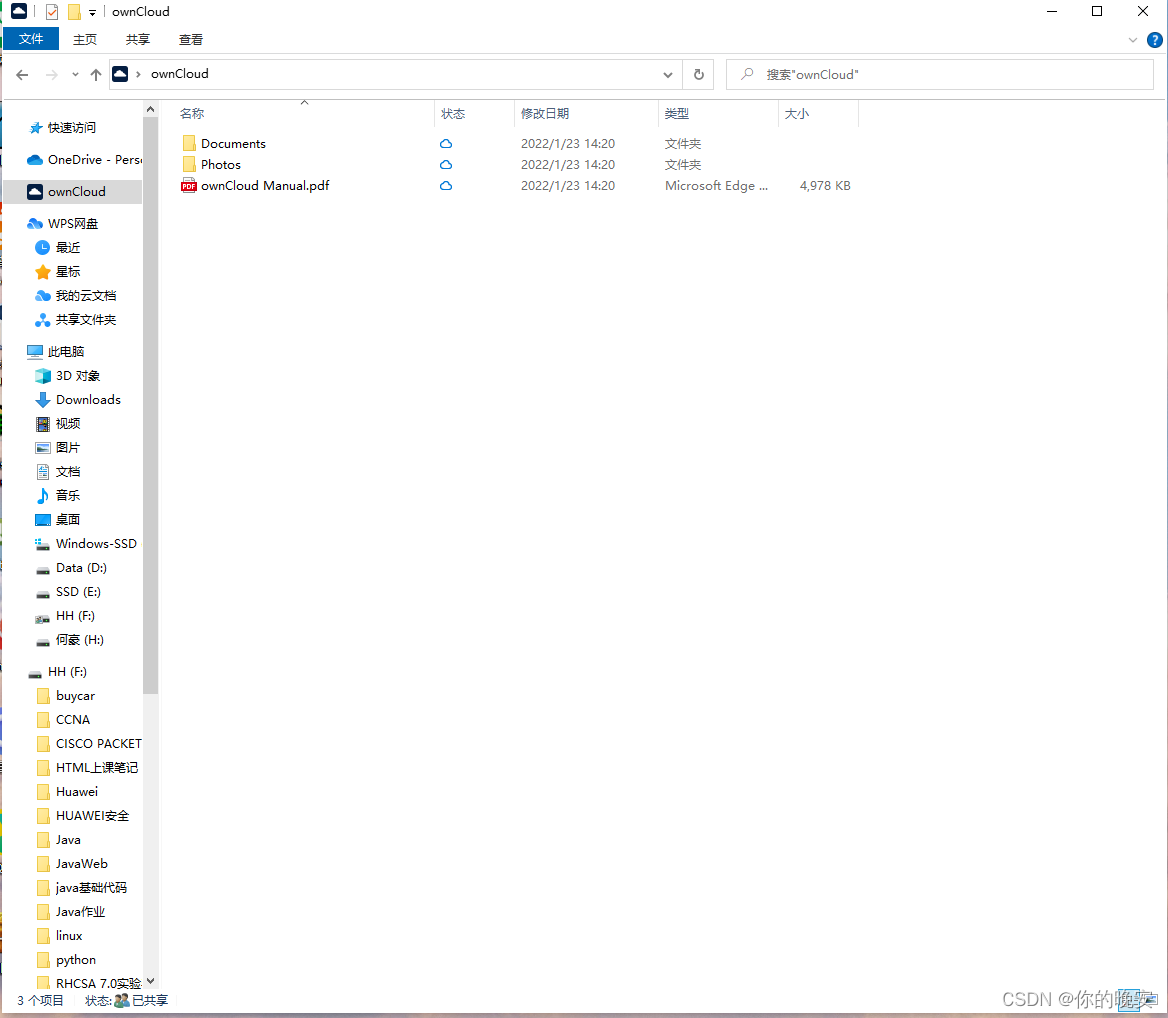Open 共享文件夹 in sidebar
1168x1018 pixels.
point(85,319)
